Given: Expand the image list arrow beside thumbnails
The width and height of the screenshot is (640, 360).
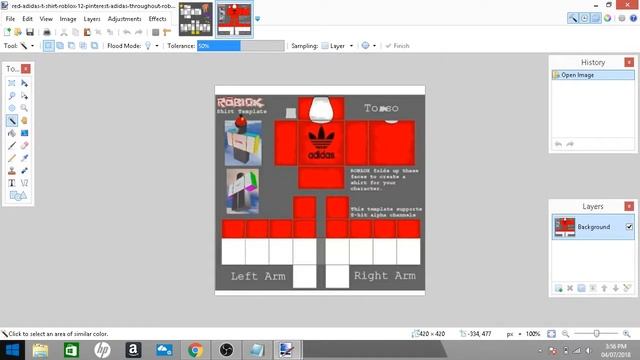Looking at the screenshot, I should click(258, 19).
